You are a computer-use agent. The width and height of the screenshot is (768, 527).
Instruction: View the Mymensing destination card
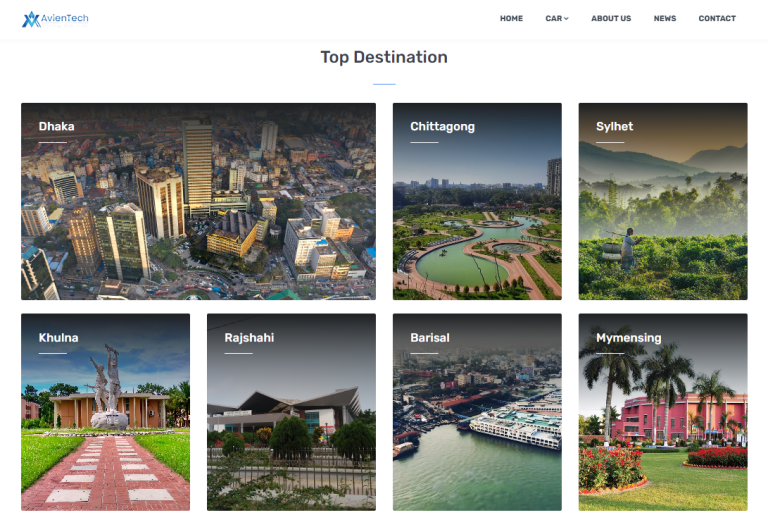coord(663,412)
